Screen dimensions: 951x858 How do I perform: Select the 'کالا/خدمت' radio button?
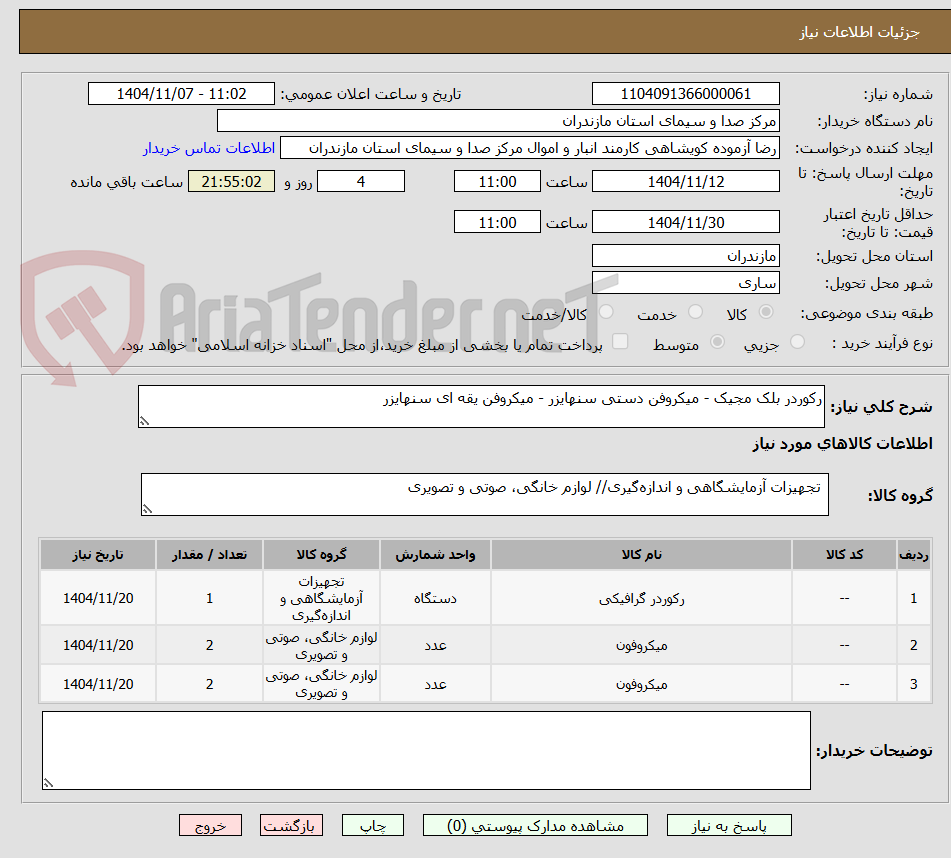pos(606,312)
